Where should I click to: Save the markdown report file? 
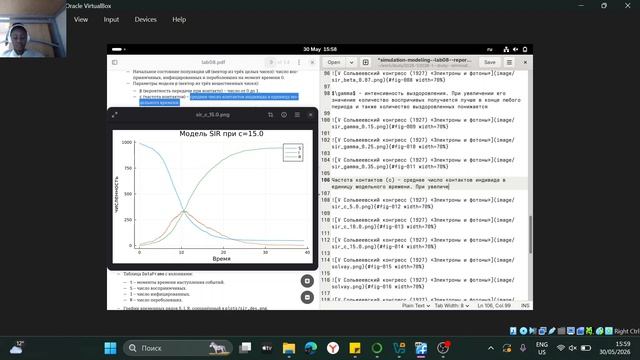(489, 62)
